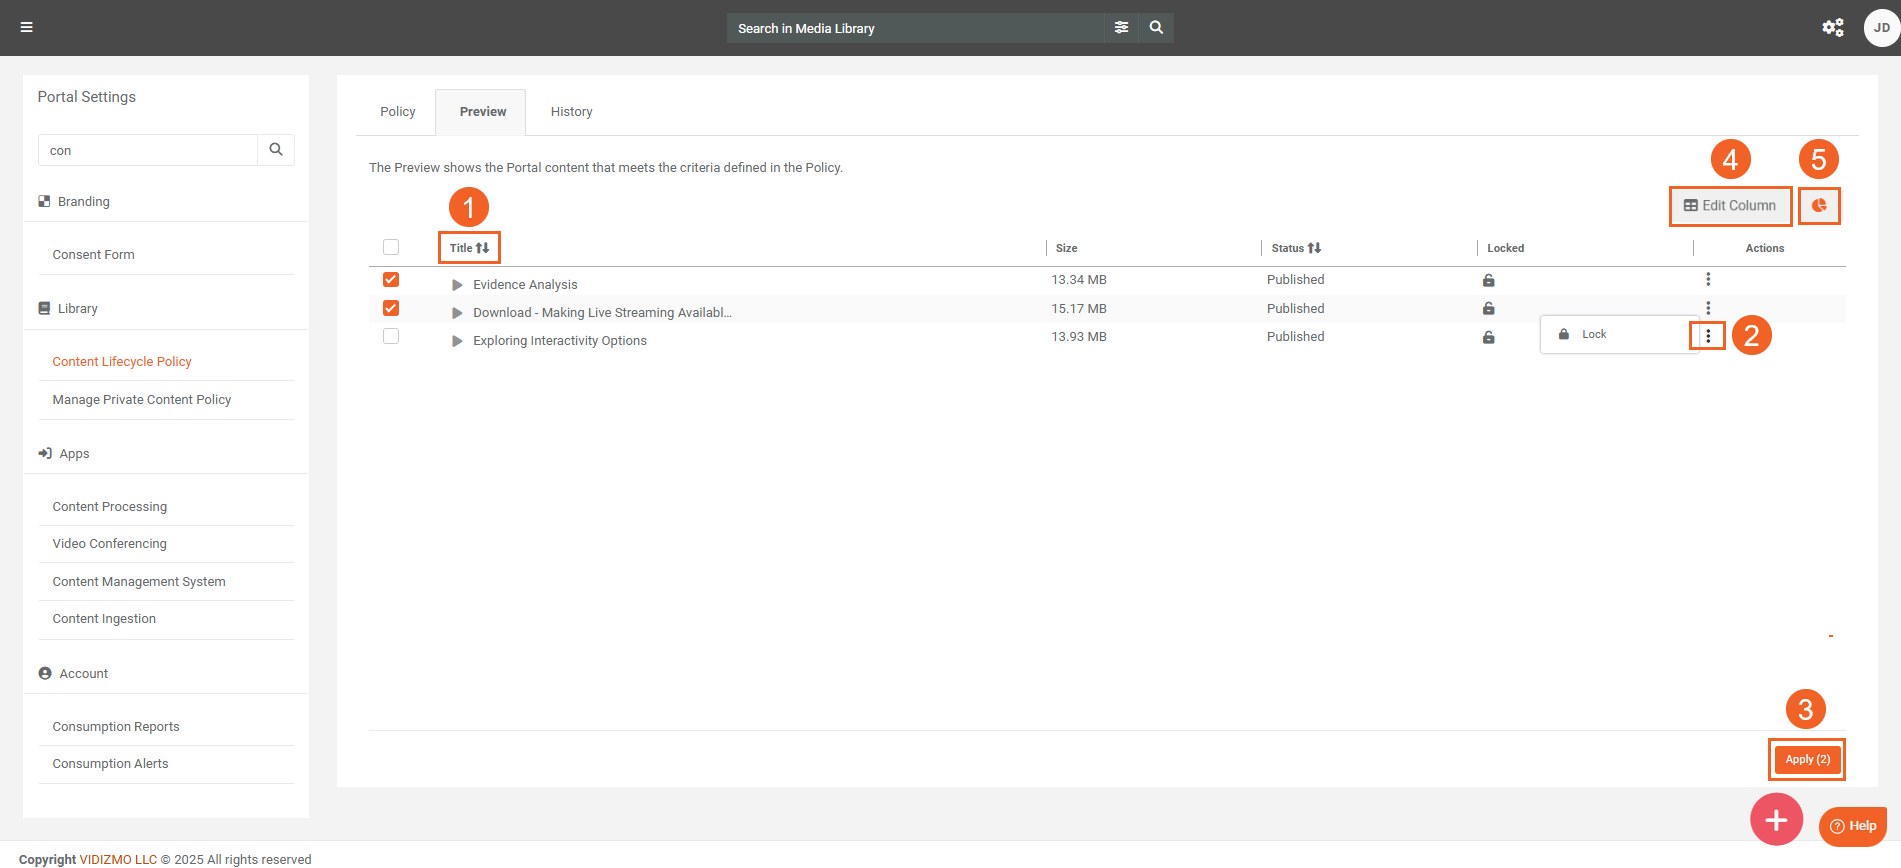Open the JD user profile avatar
The width and height of the screenshot is (1901, 868).
tap(1881, 28)
